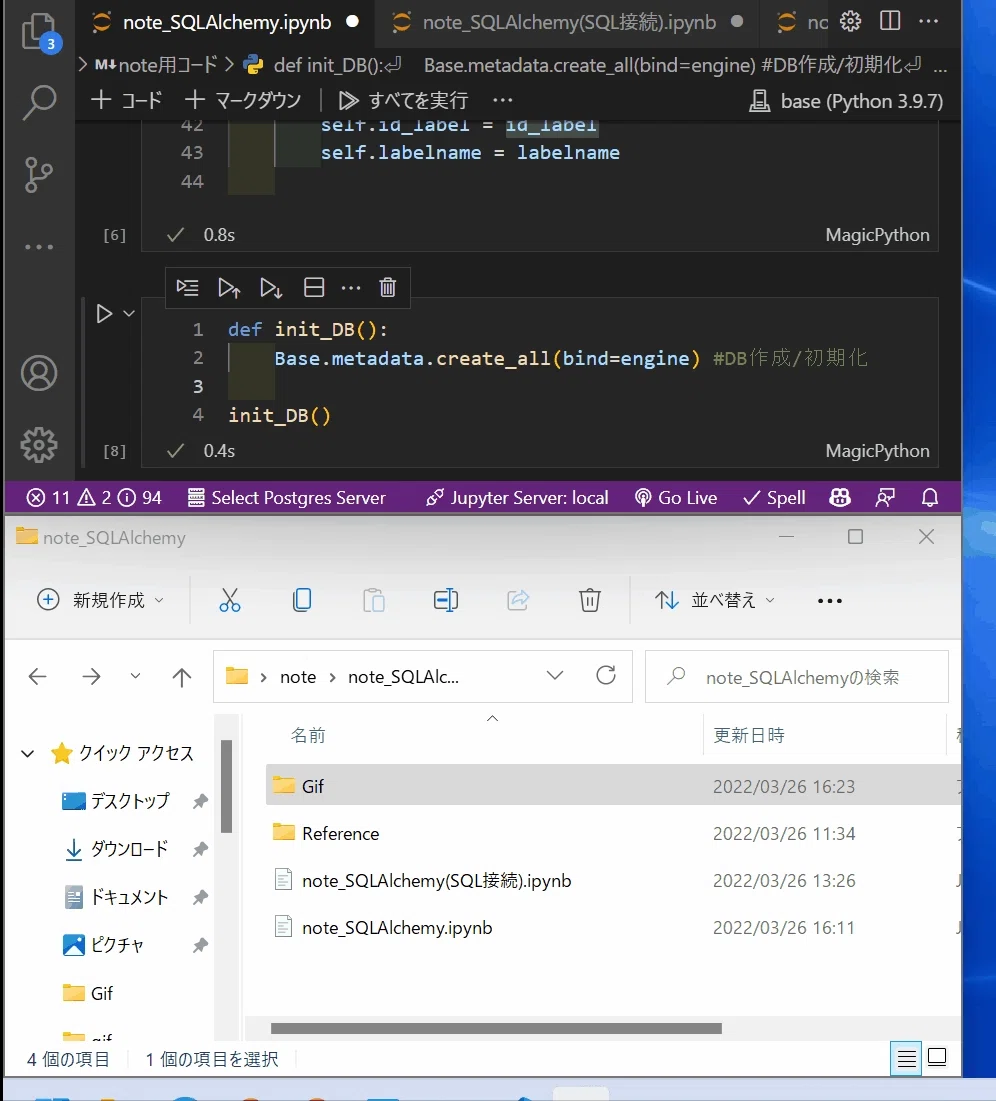Switch to note_SQLAlchemy(SQL接続).ipynb tab

coord(568,22)
